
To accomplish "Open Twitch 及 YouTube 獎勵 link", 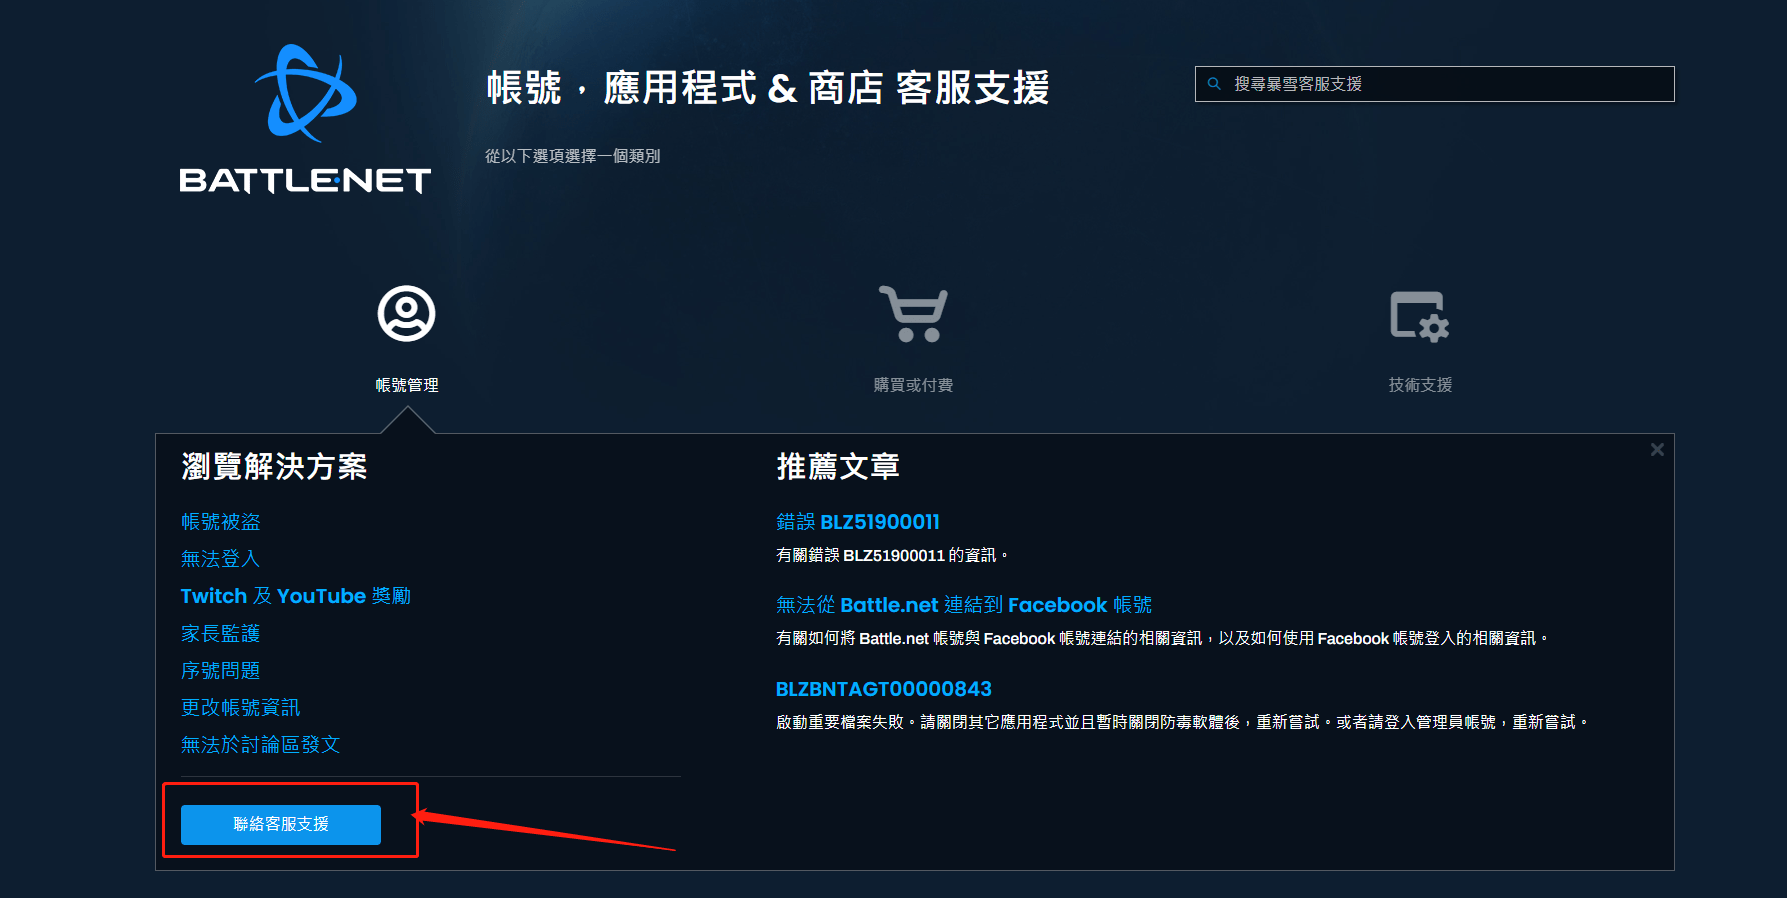I will (x=296, y=596).
